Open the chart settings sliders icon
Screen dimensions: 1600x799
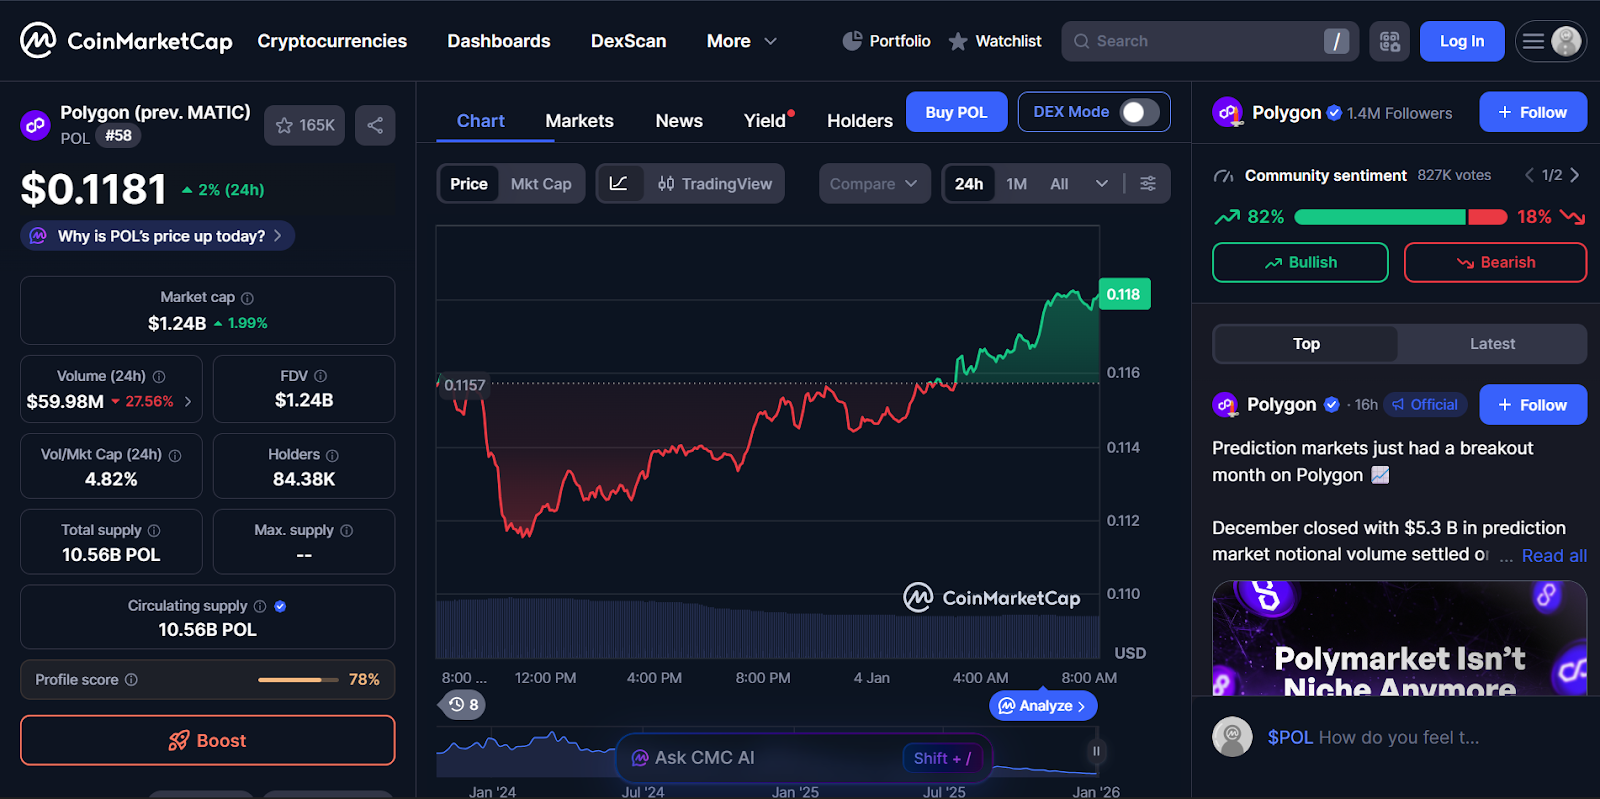coord(1148,184)
